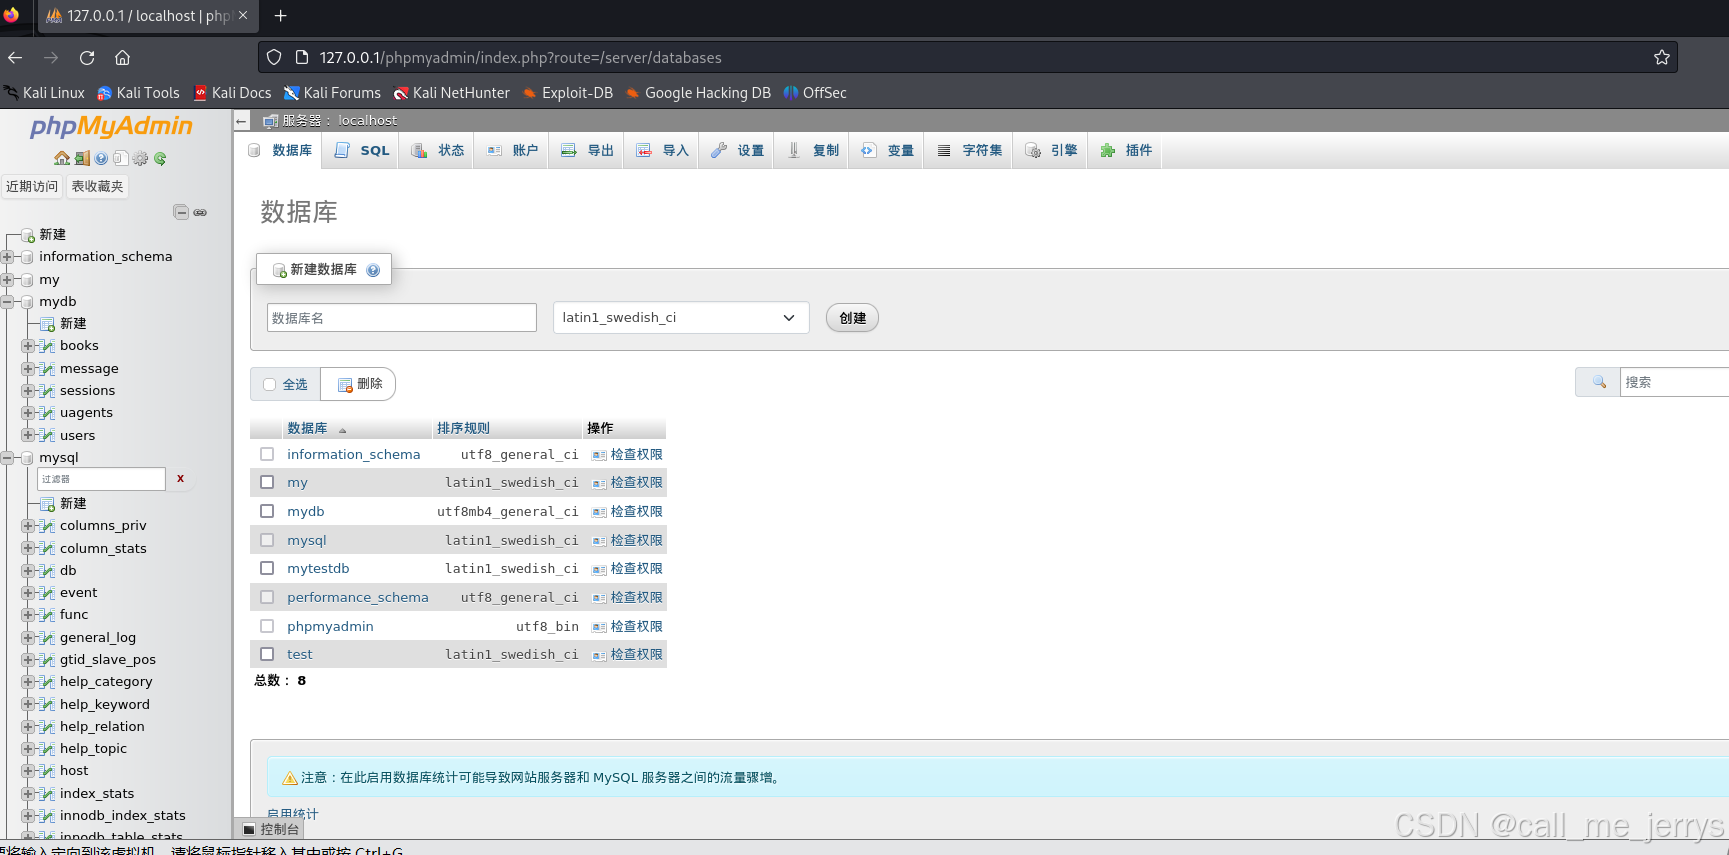Check the mytestdb database checkbox

[267, 568]
